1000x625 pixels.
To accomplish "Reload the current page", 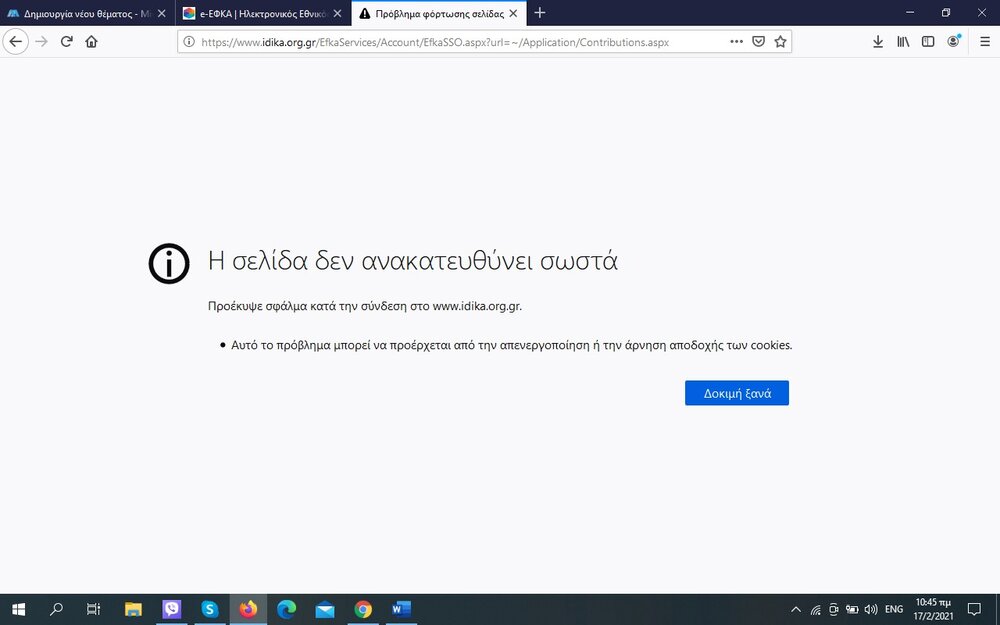I will tap(67, 42).
